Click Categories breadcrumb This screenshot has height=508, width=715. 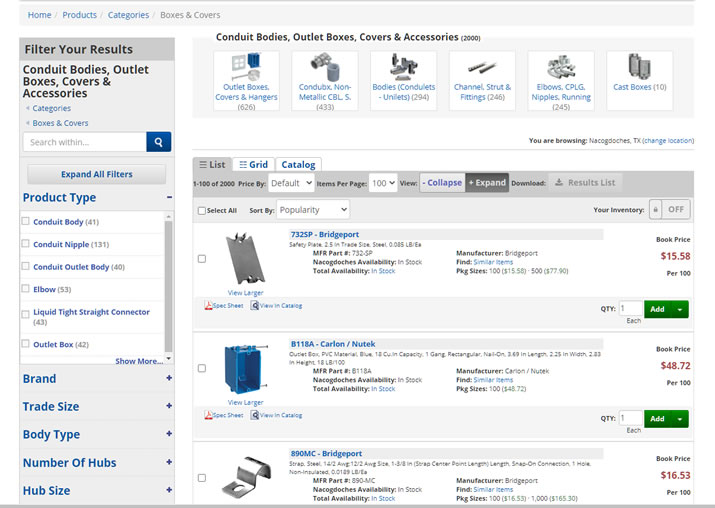128,15
